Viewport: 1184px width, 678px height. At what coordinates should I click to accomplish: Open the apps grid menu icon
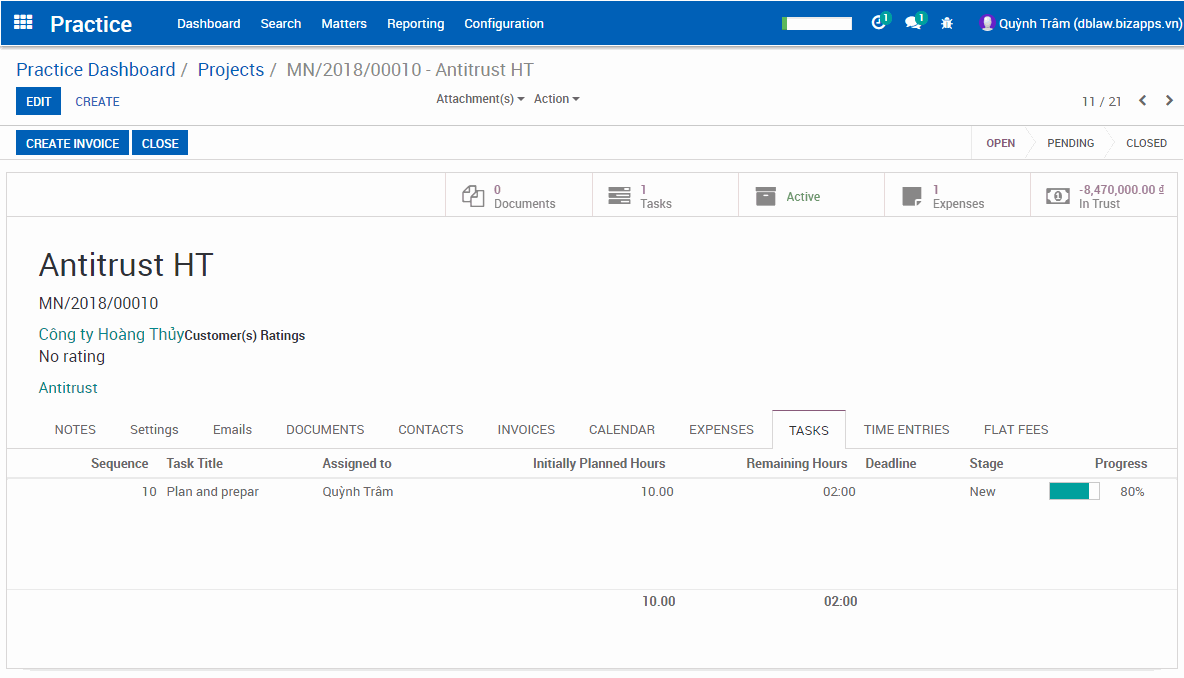tap(23, 22)
